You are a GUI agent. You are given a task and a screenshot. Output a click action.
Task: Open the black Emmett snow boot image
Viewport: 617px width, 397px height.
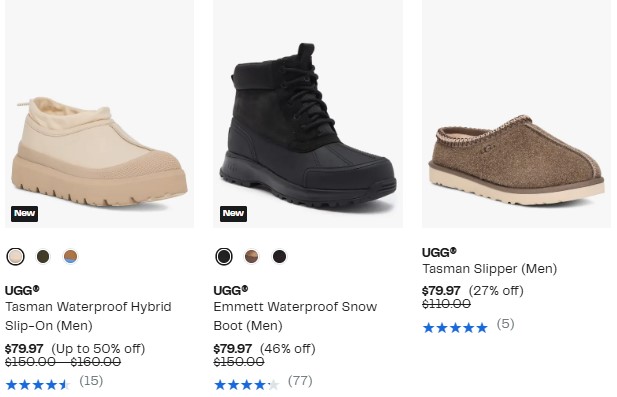point(308,114)
